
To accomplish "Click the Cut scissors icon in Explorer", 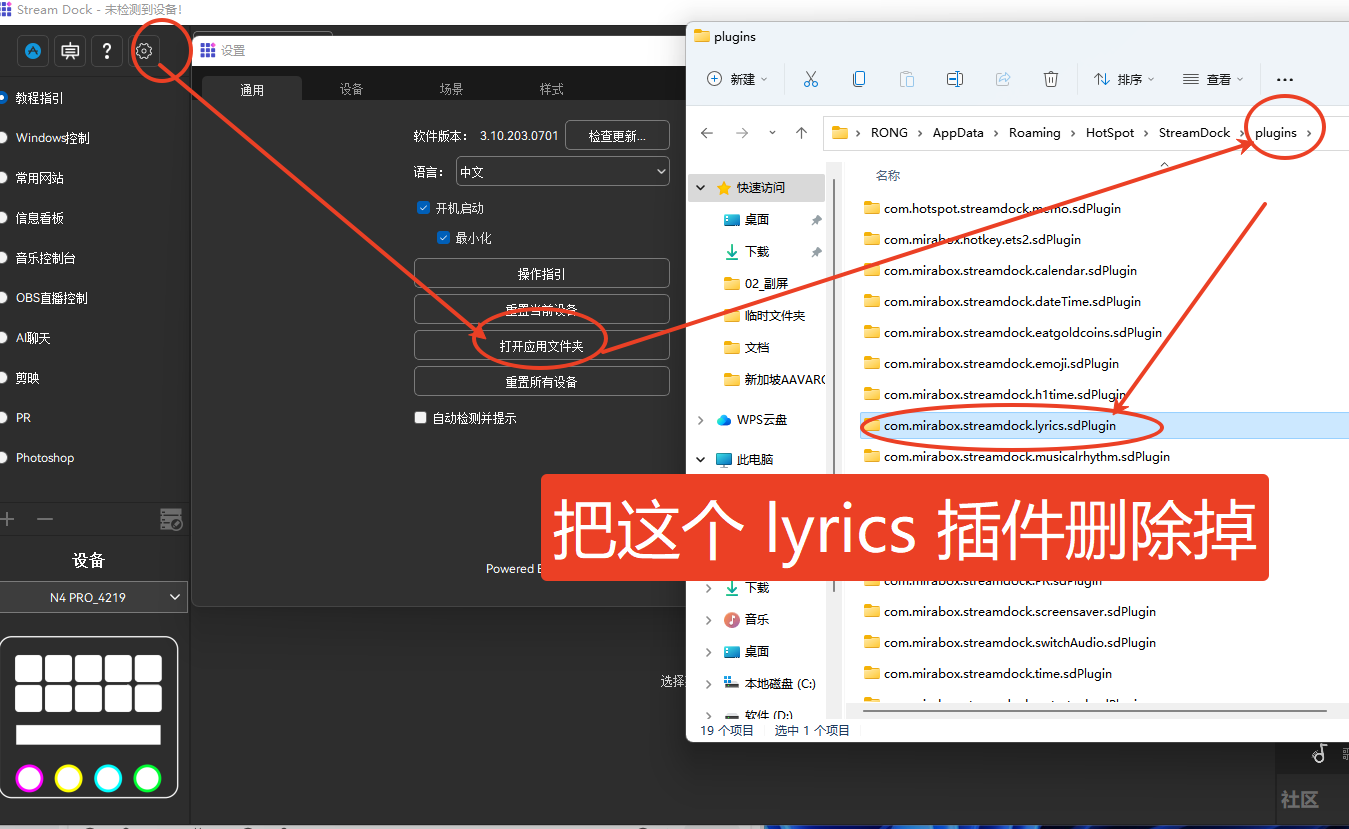I will click(x=811, y=79).
